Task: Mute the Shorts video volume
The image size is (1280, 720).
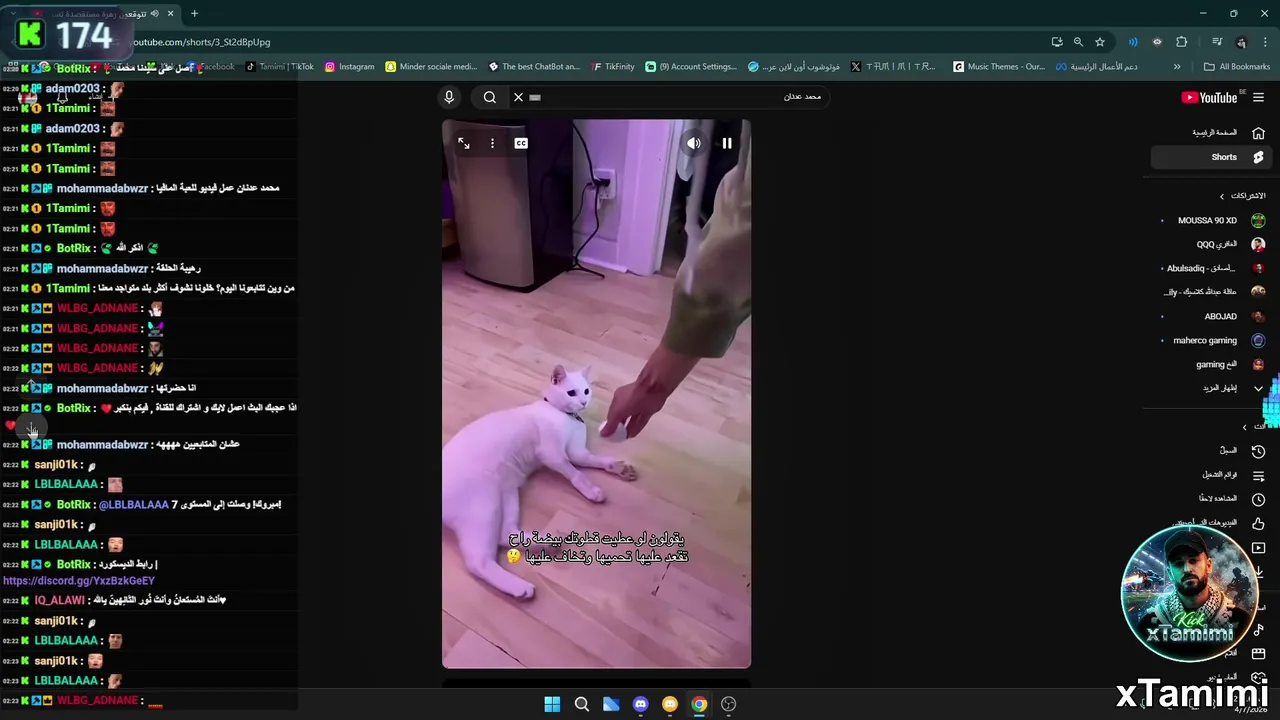Action: 694,143
